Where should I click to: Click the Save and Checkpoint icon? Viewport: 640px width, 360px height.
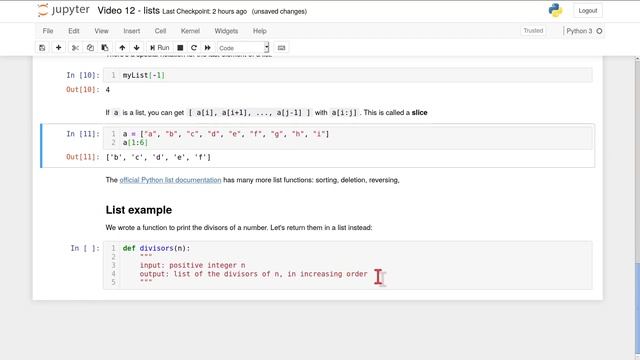pyautogui.click(x=42, y=48)
